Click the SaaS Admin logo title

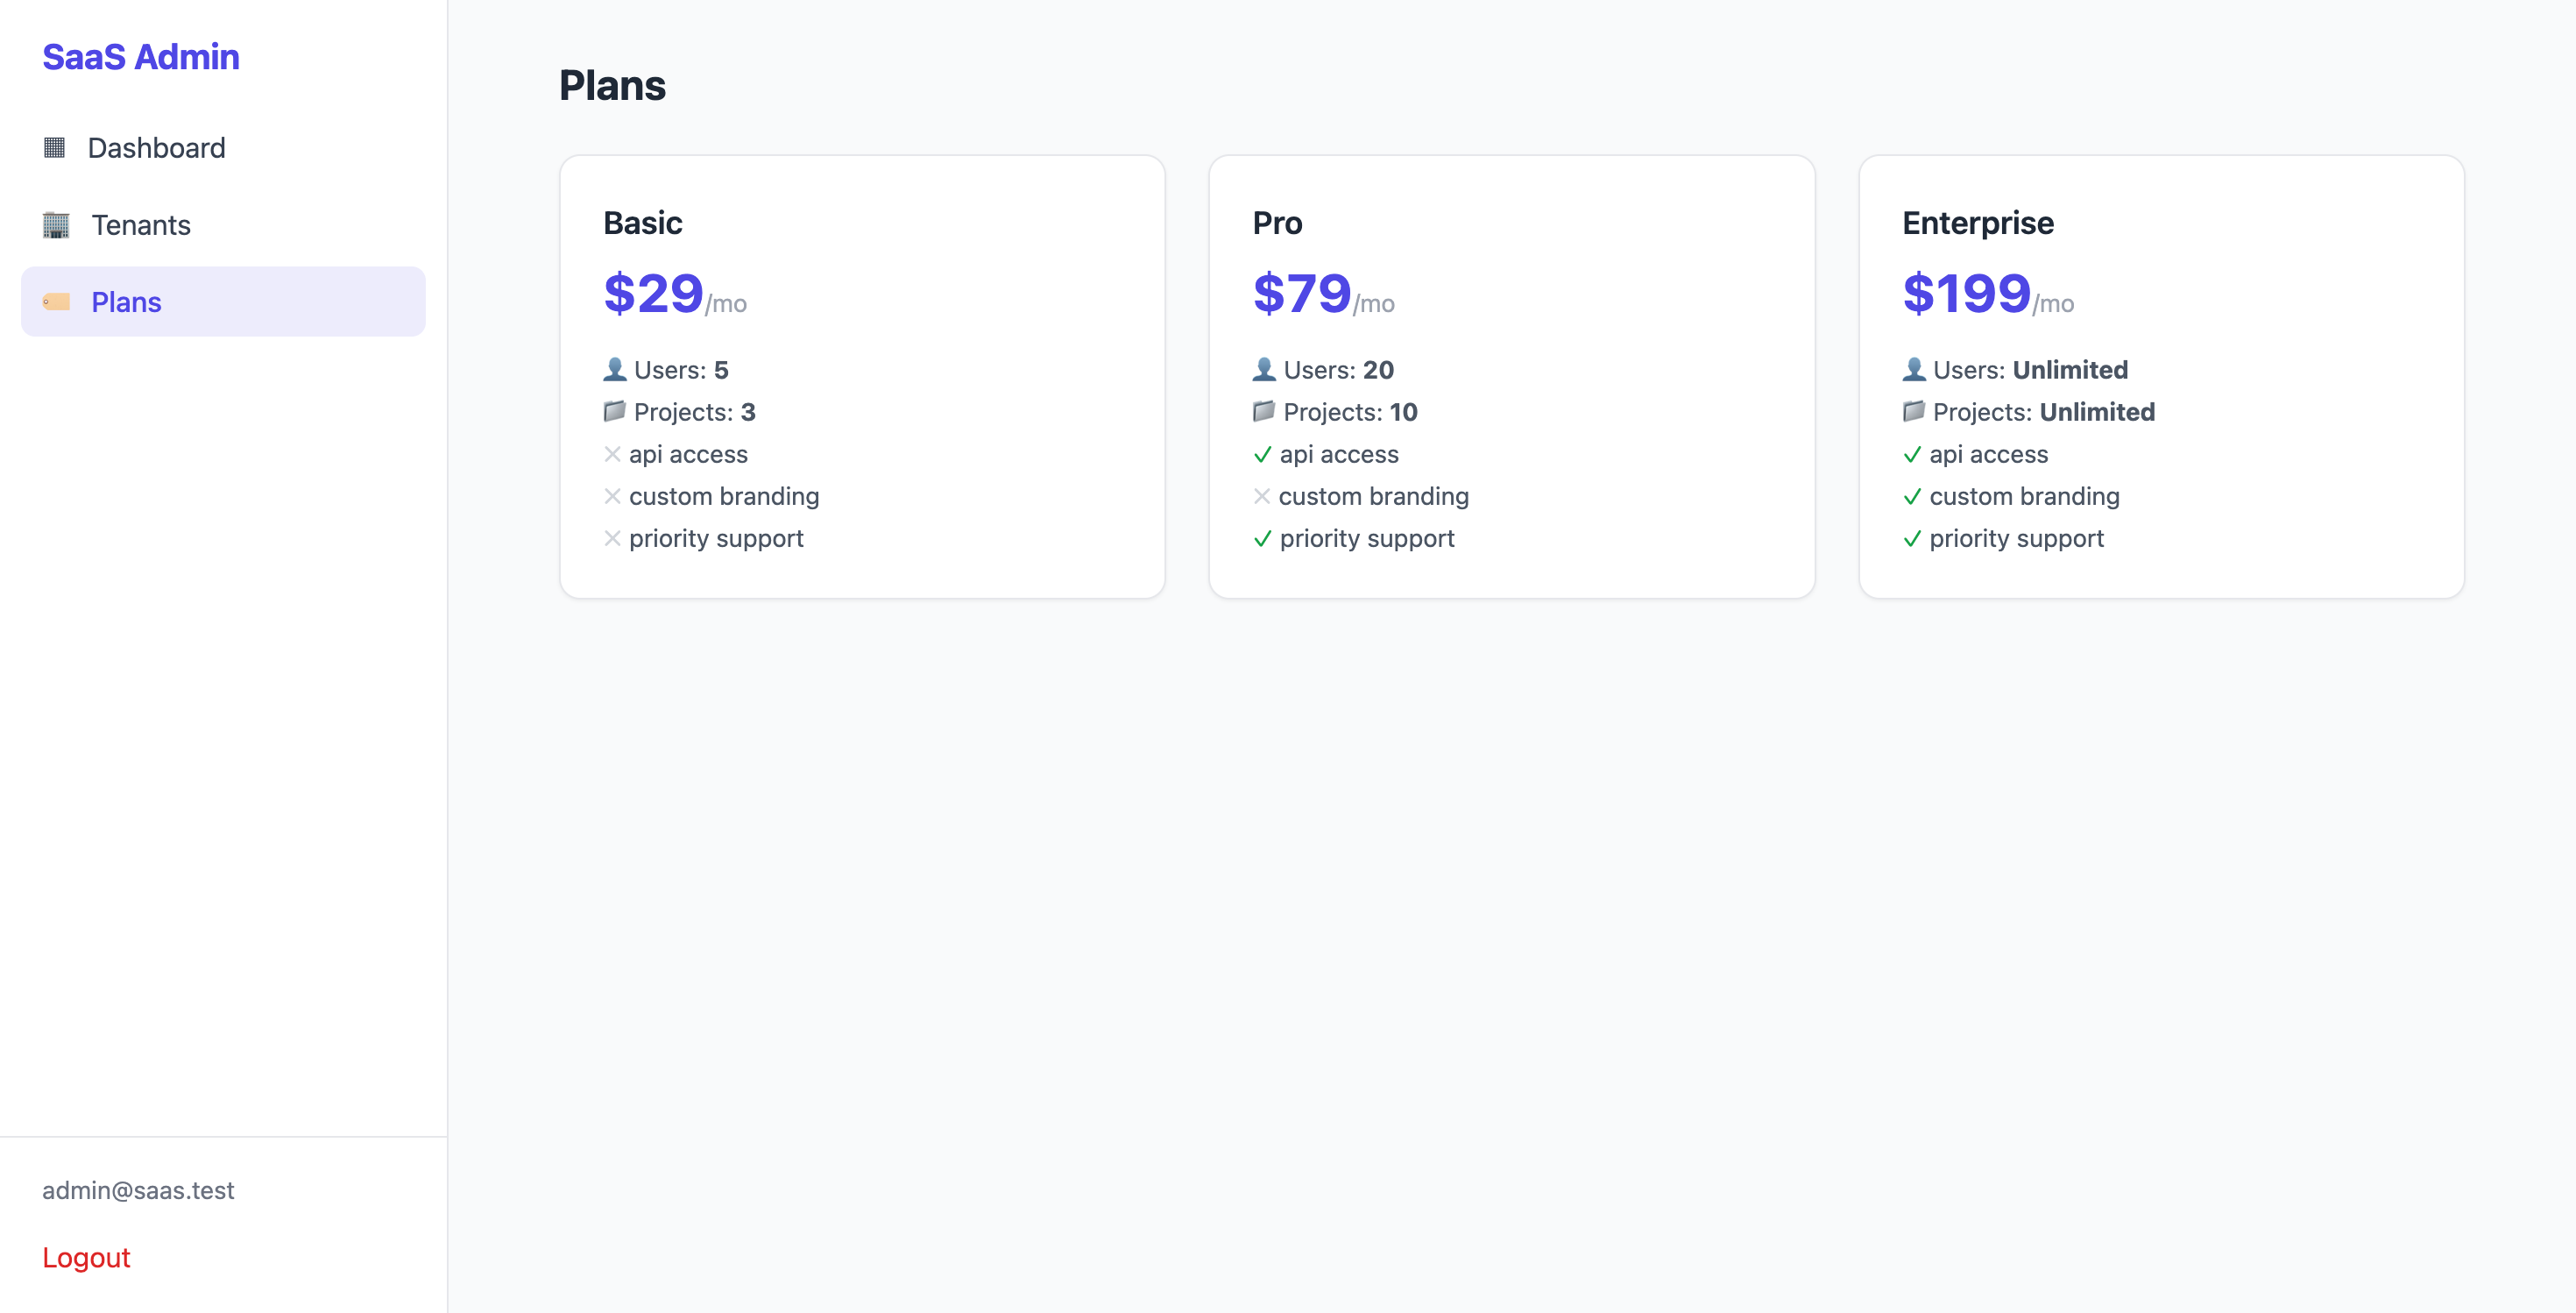point(141,57)
